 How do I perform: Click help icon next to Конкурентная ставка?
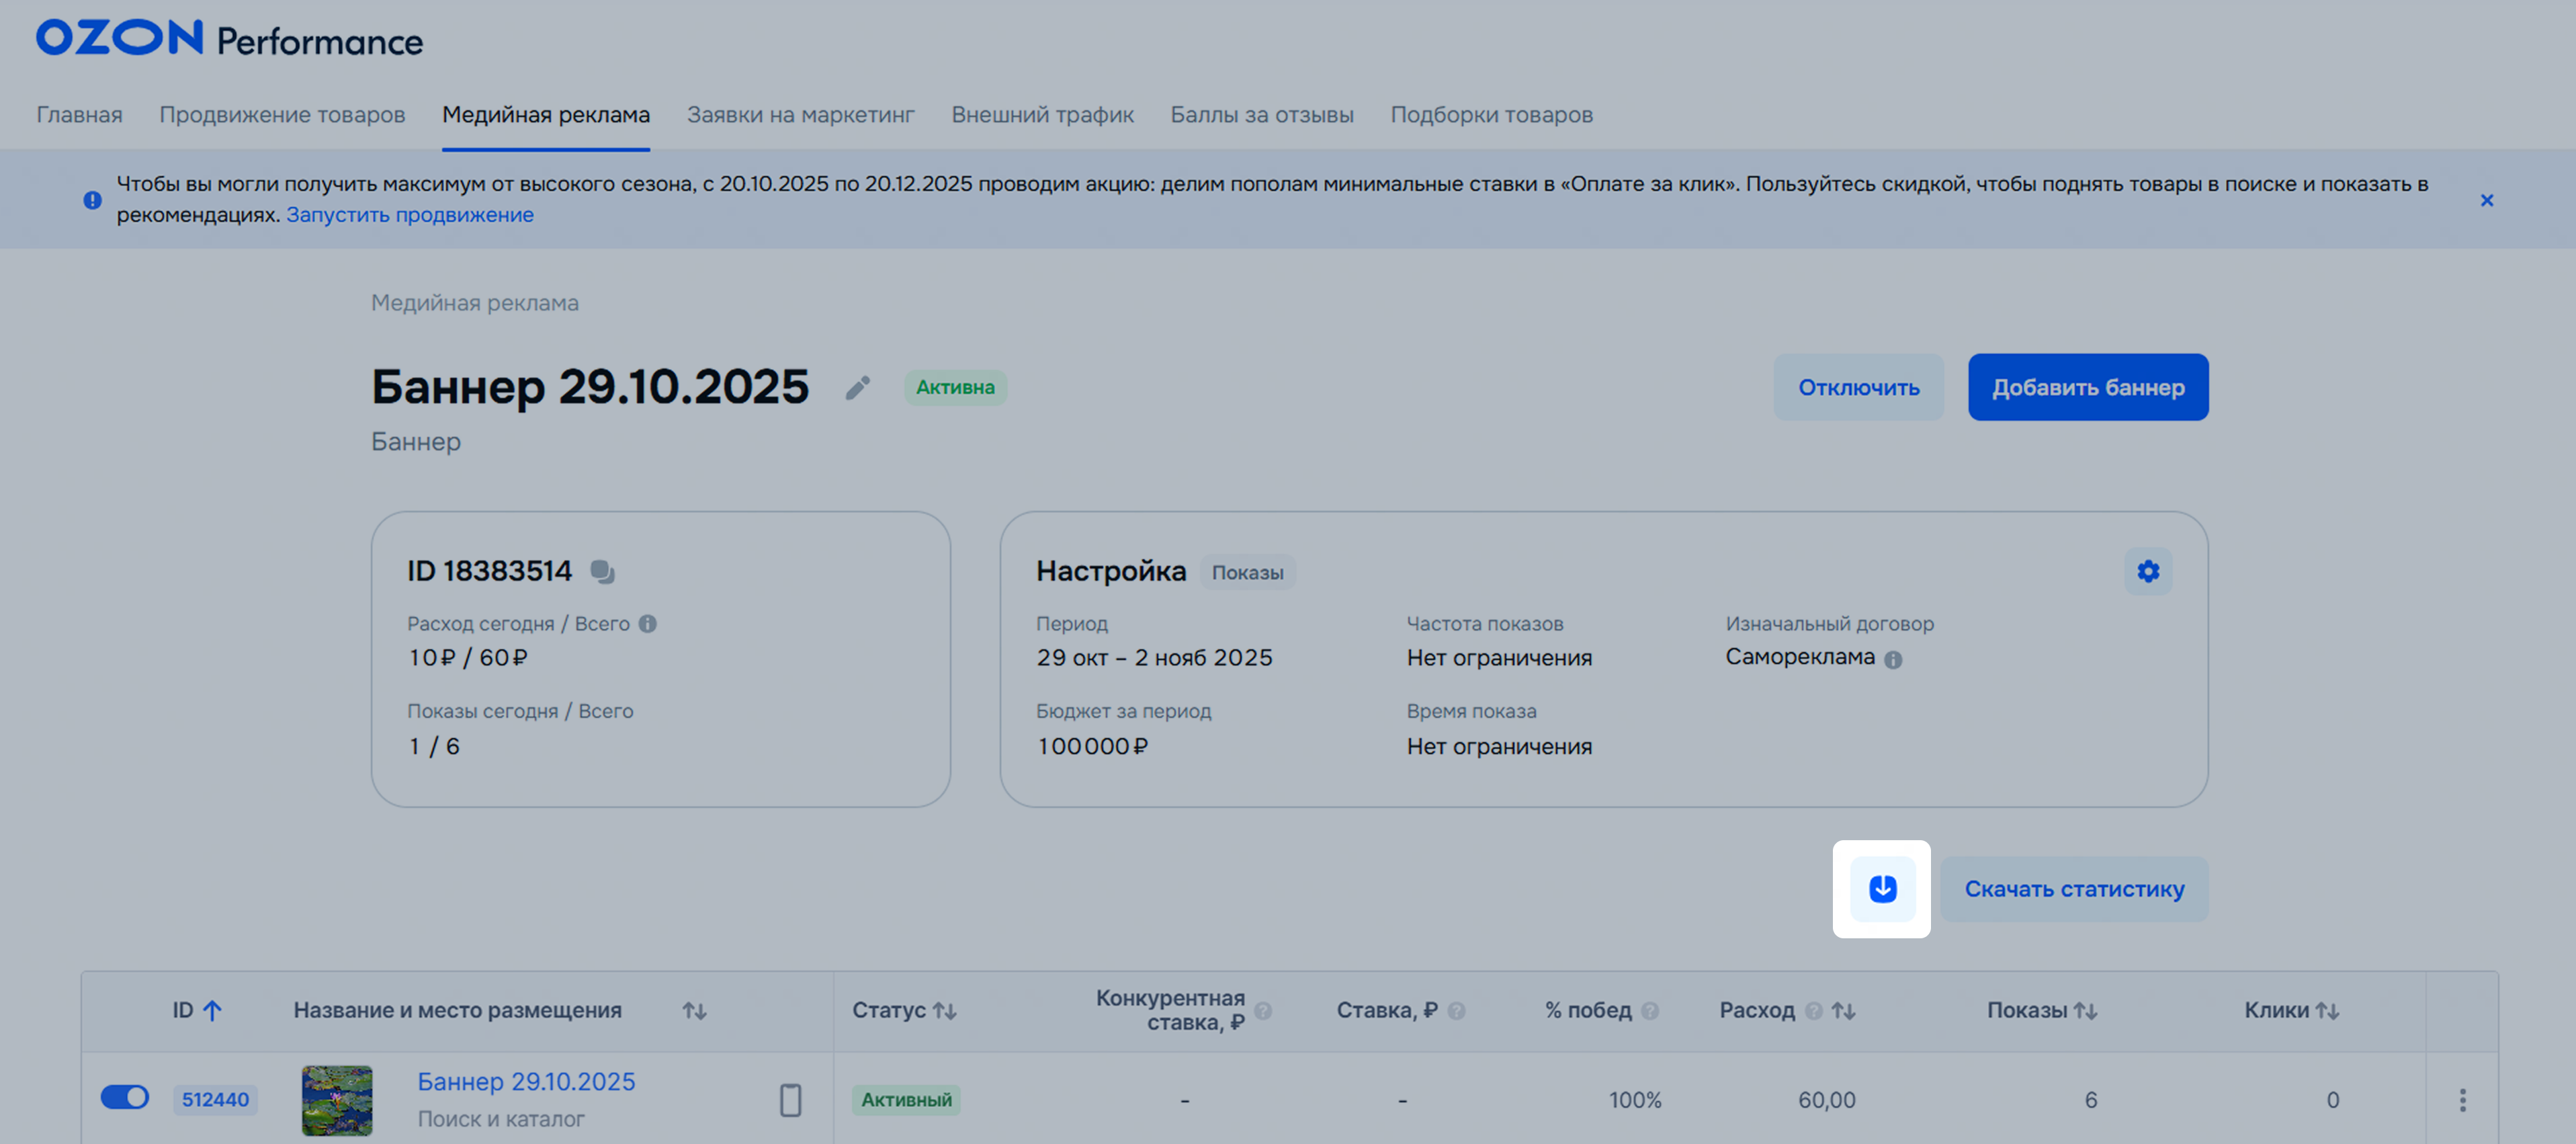(x=1263, y=1010)
